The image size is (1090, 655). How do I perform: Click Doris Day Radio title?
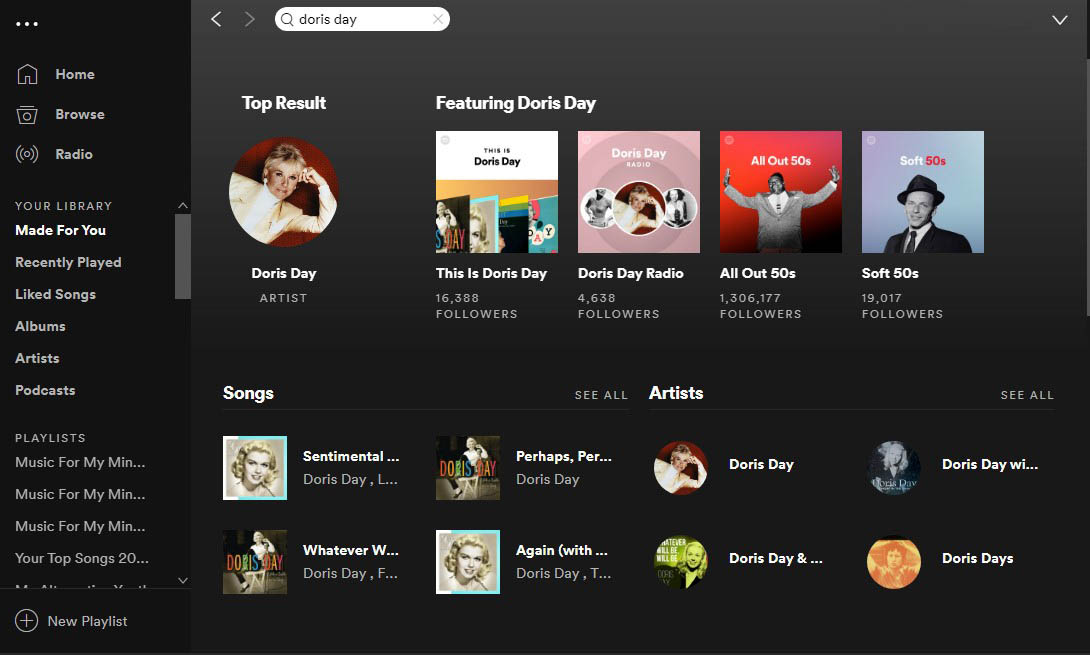pyautogui.click(x=631, y=273)
